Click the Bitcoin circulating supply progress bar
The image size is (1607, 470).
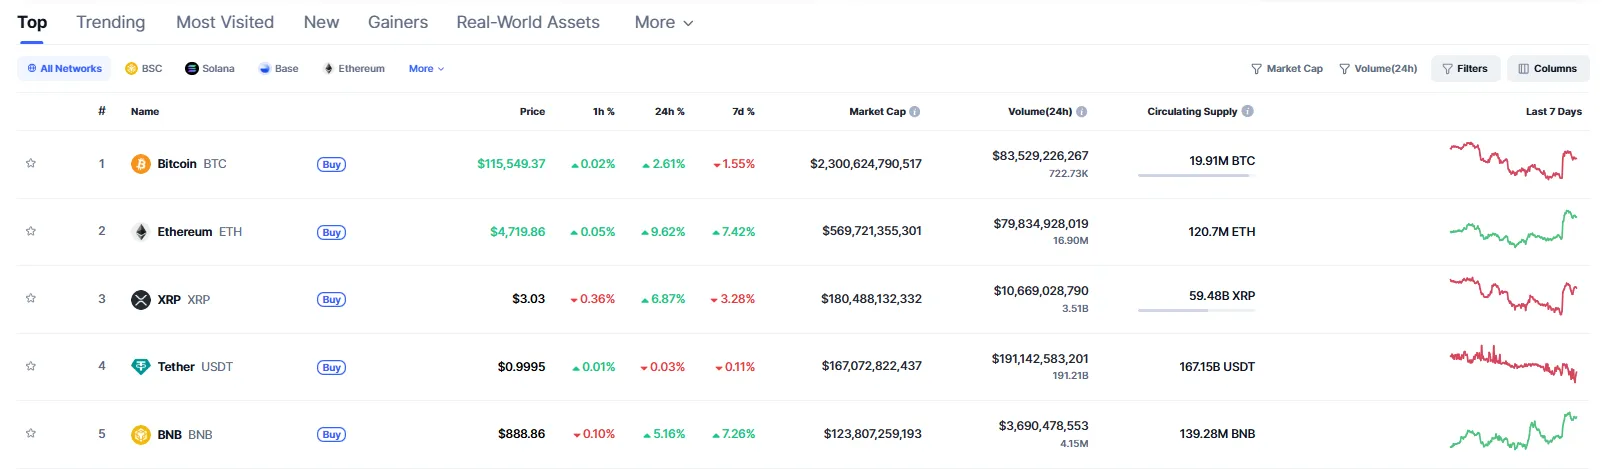coord(1196,176)
